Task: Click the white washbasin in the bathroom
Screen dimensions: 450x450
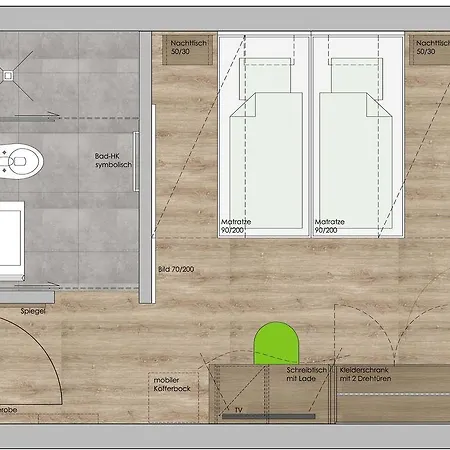Action: 12,240
